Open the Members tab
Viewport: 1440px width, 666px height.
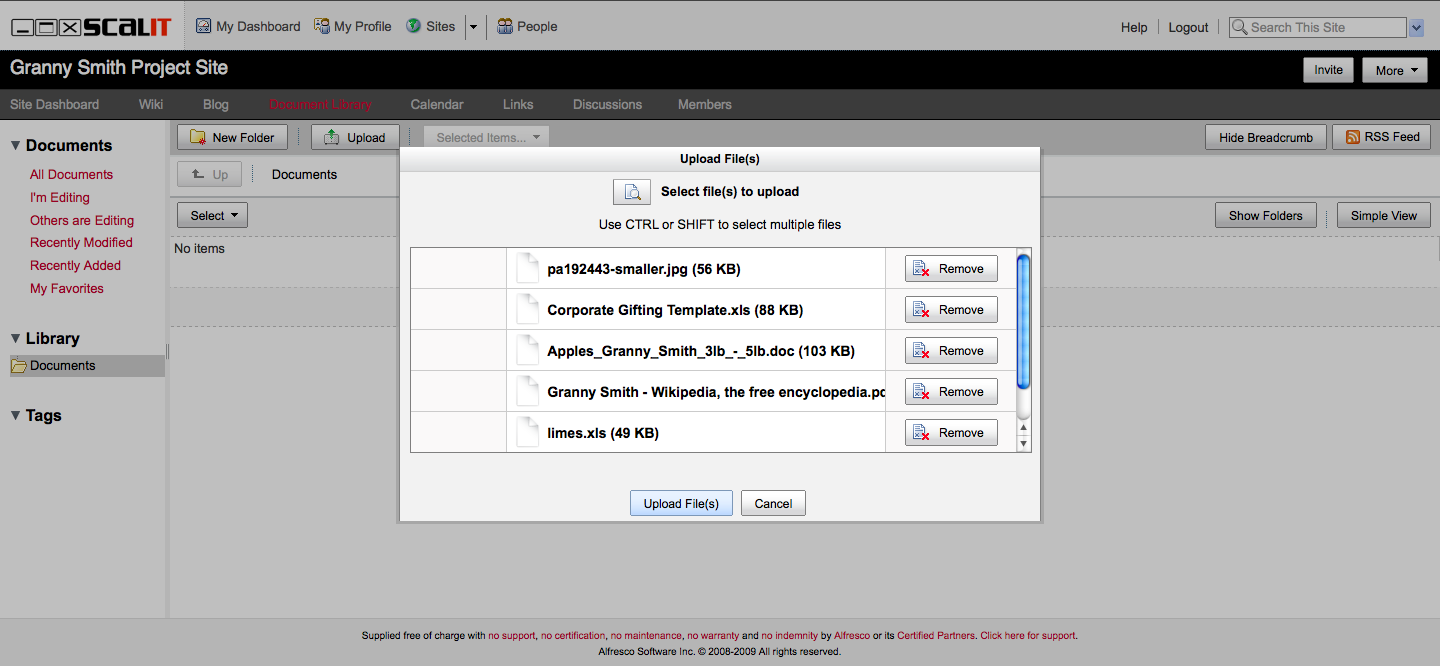(705, 104)
